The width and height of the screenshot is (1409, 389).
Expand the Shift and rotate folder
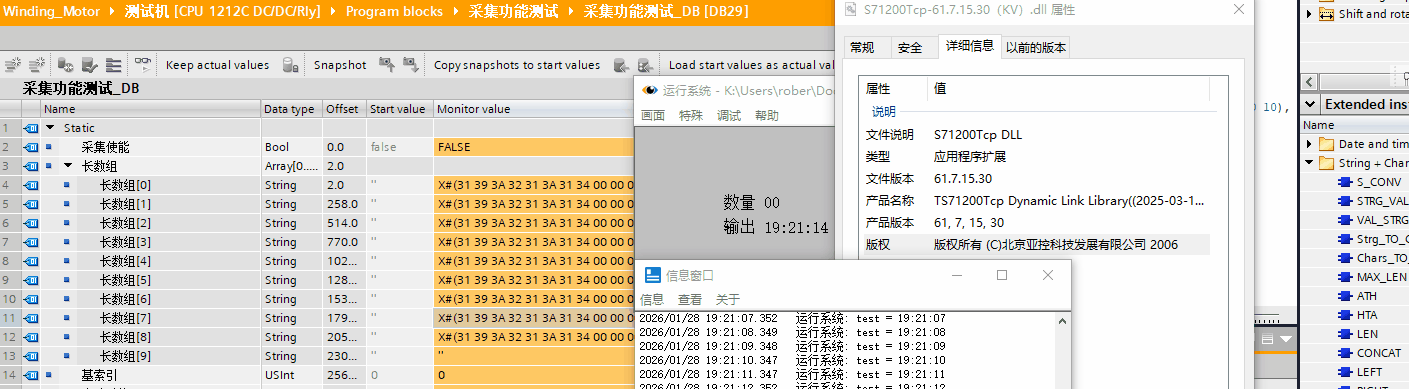pyautogui.click(x=1310, y=14)
